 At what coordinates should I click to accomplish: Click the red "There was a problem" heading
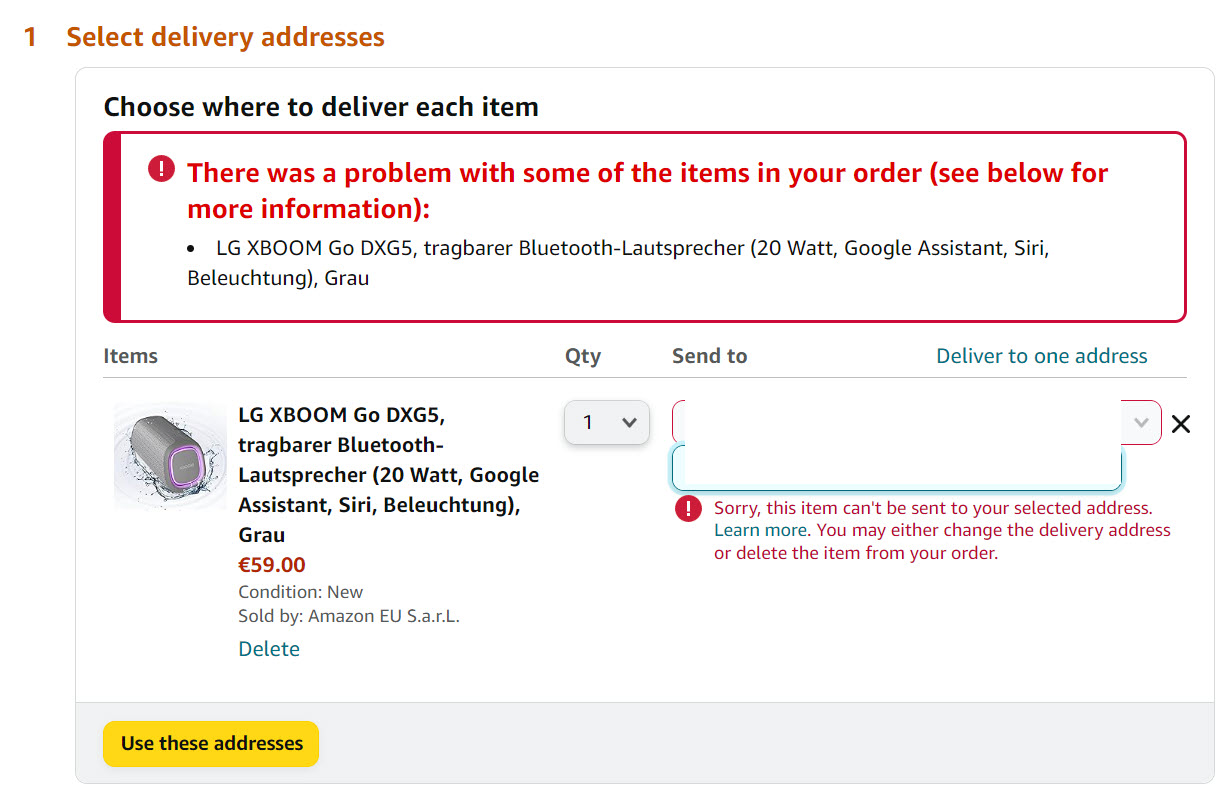tap(647, 190)
